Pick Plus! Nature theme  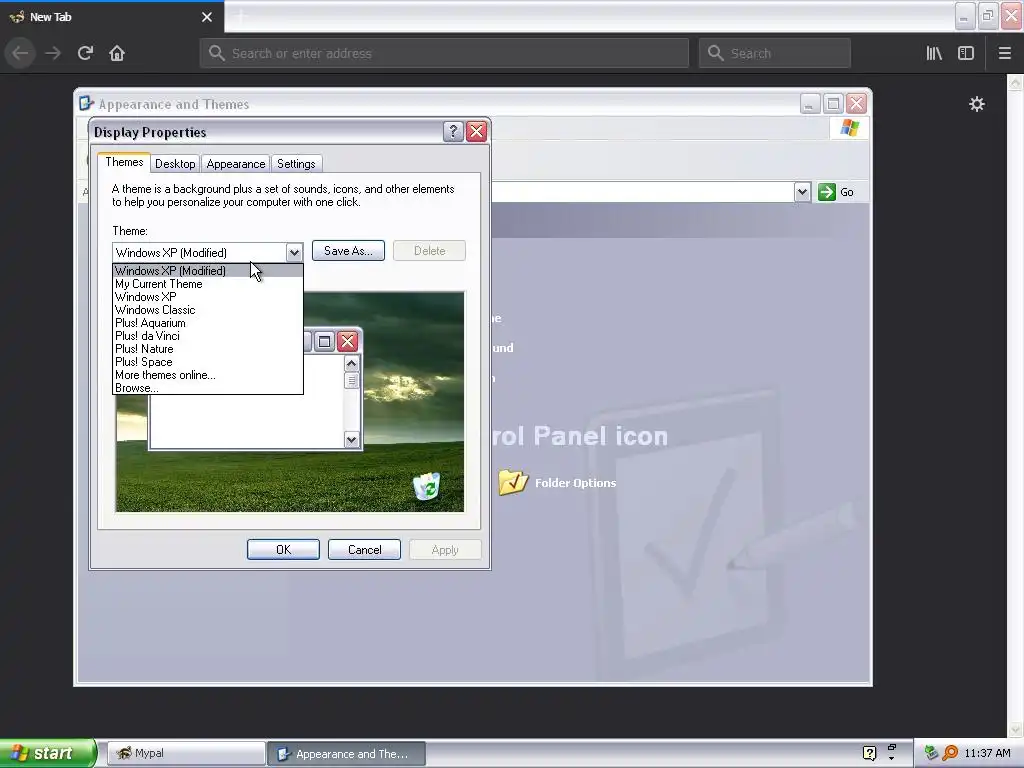click(x=208, y=349)
